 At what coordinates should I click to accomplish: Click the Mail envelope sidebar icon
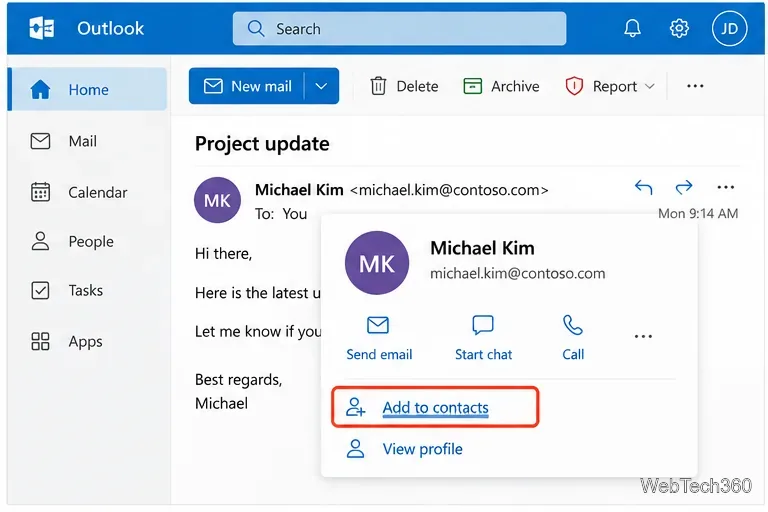tap(40, 141)
